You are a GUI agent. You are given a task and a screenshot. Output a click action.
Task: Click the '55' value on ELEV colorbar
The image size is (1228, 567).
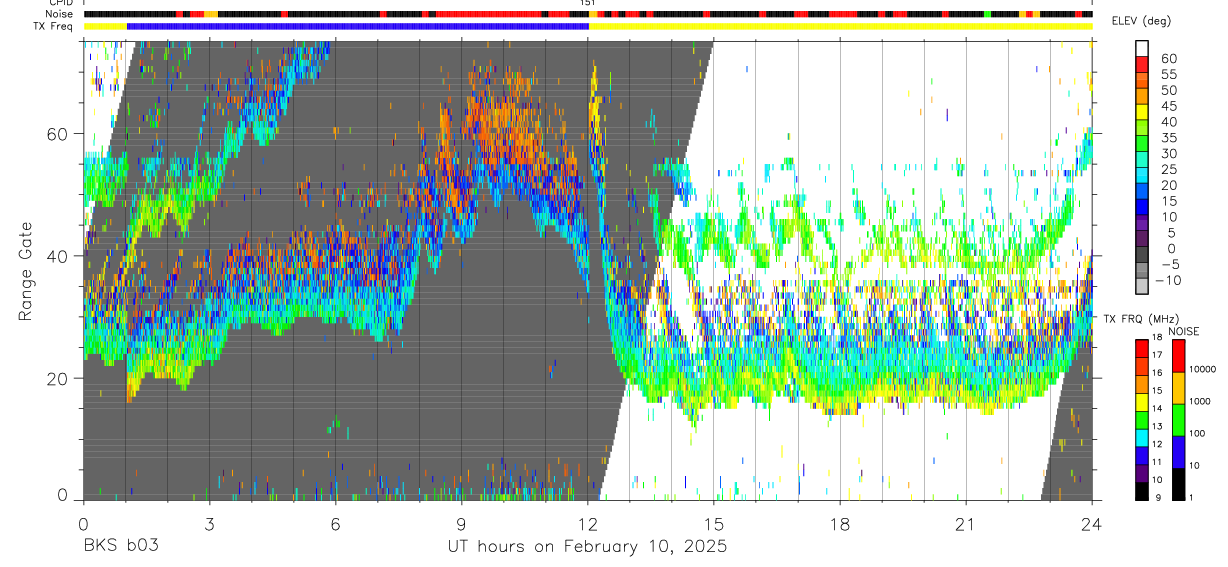pos(1167,74)
